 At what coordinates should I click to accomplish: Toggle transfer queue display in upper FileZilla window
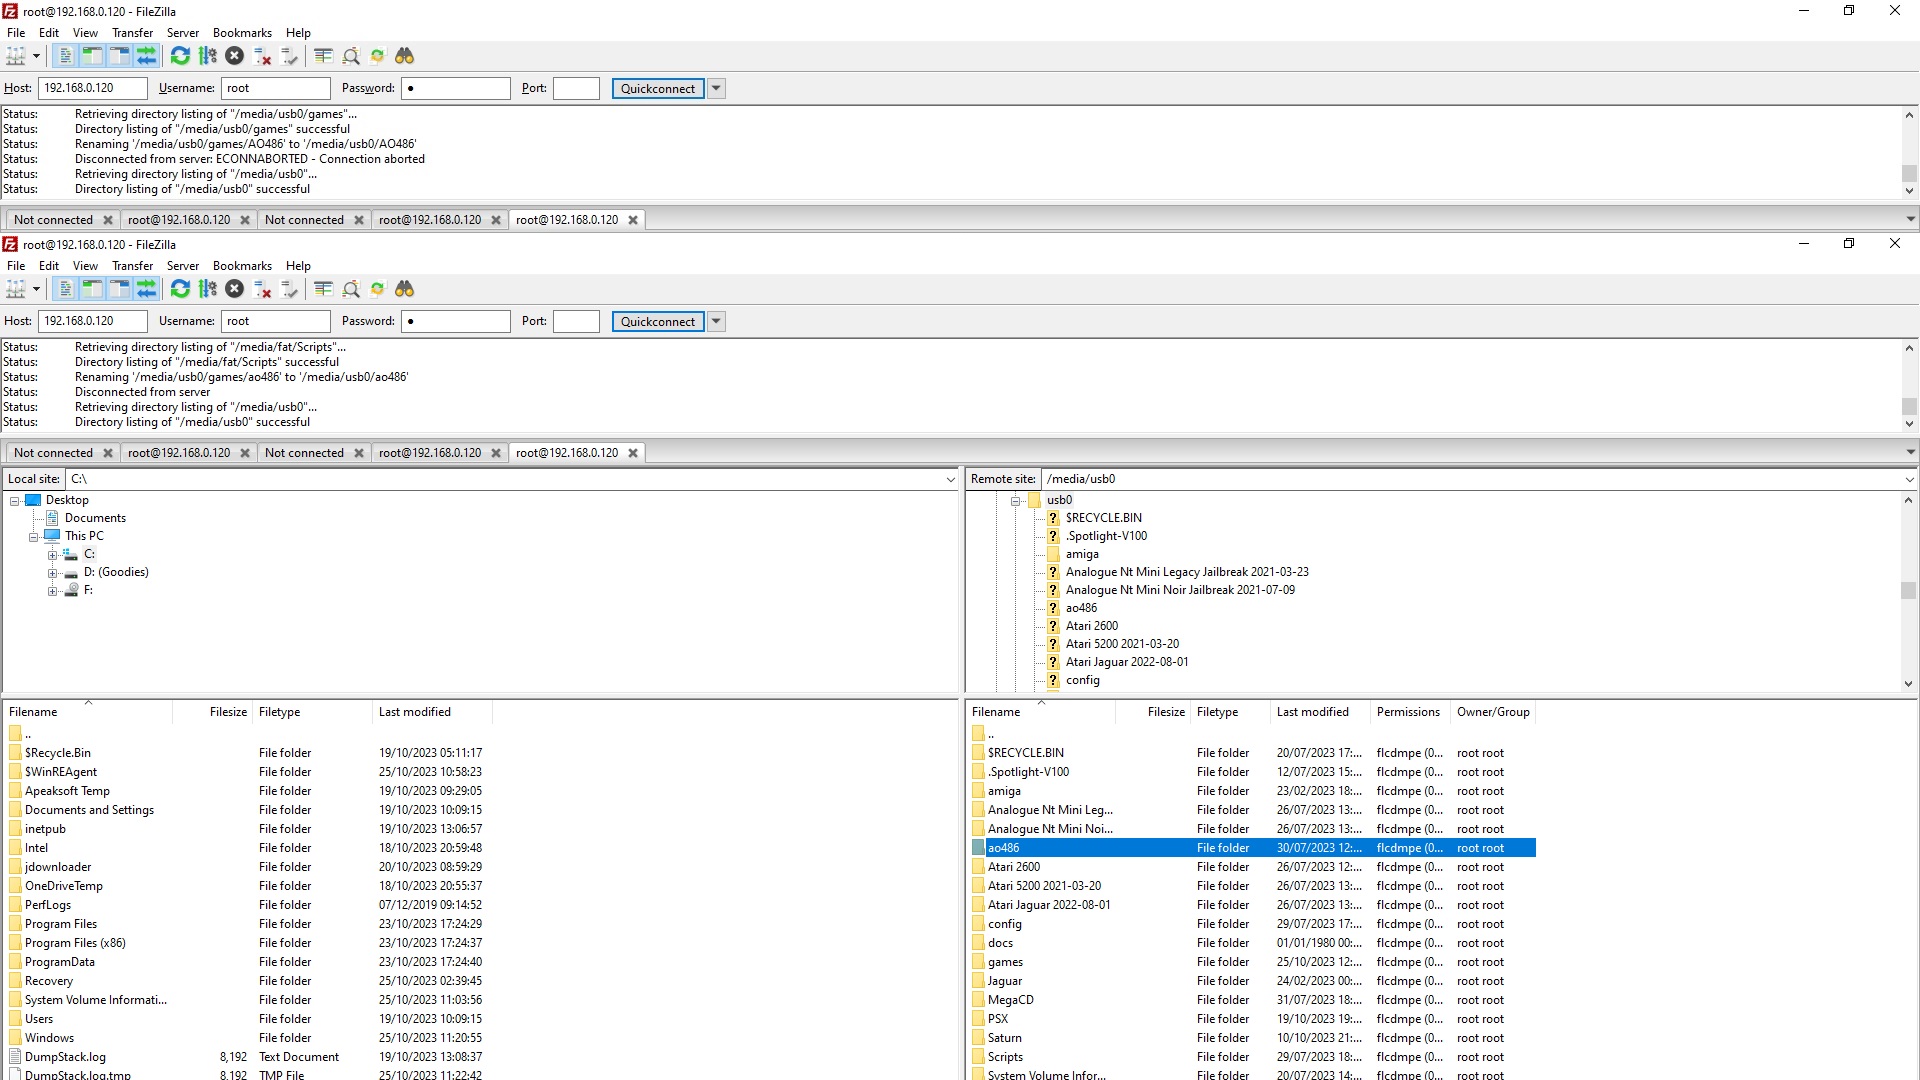(146, 56)
